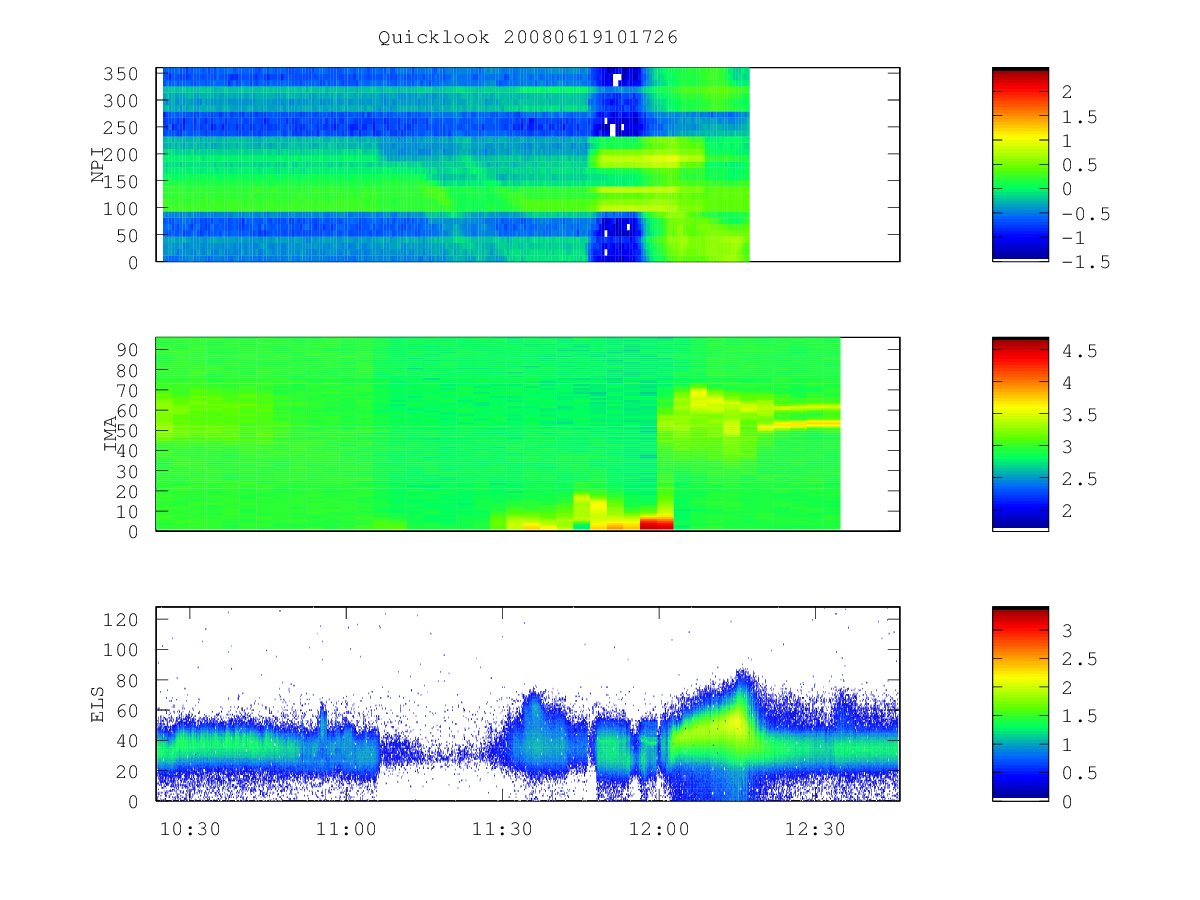The image size is (1200, 900).
Task: Select the NPI axis label
Action: (98, 165)
